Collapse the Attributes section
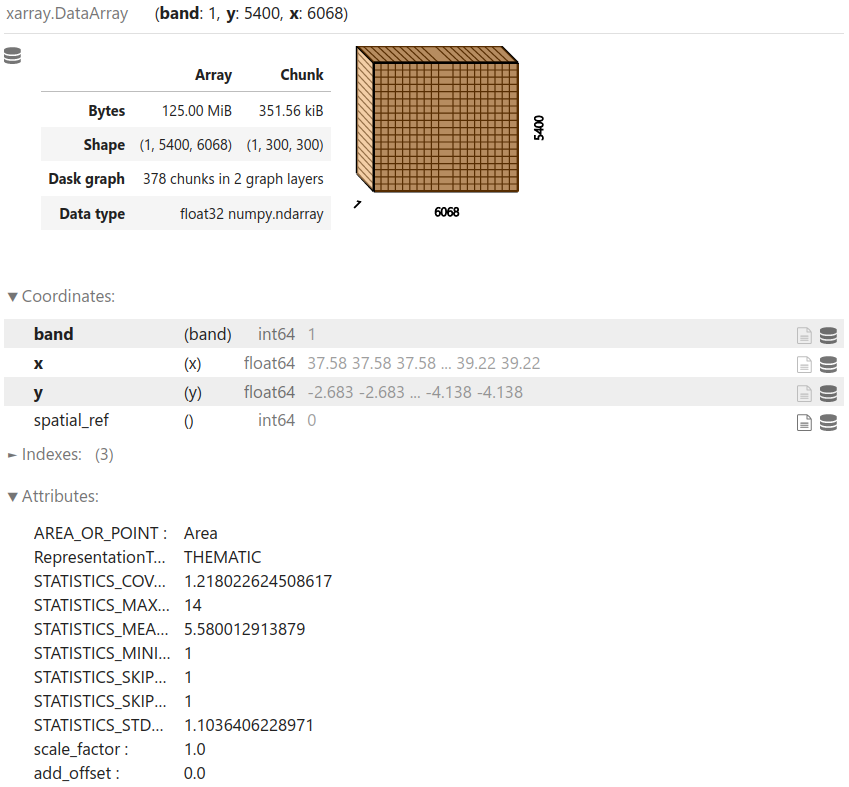The width and height of the screenshot is (849, 787). click(x=54, y=496)
